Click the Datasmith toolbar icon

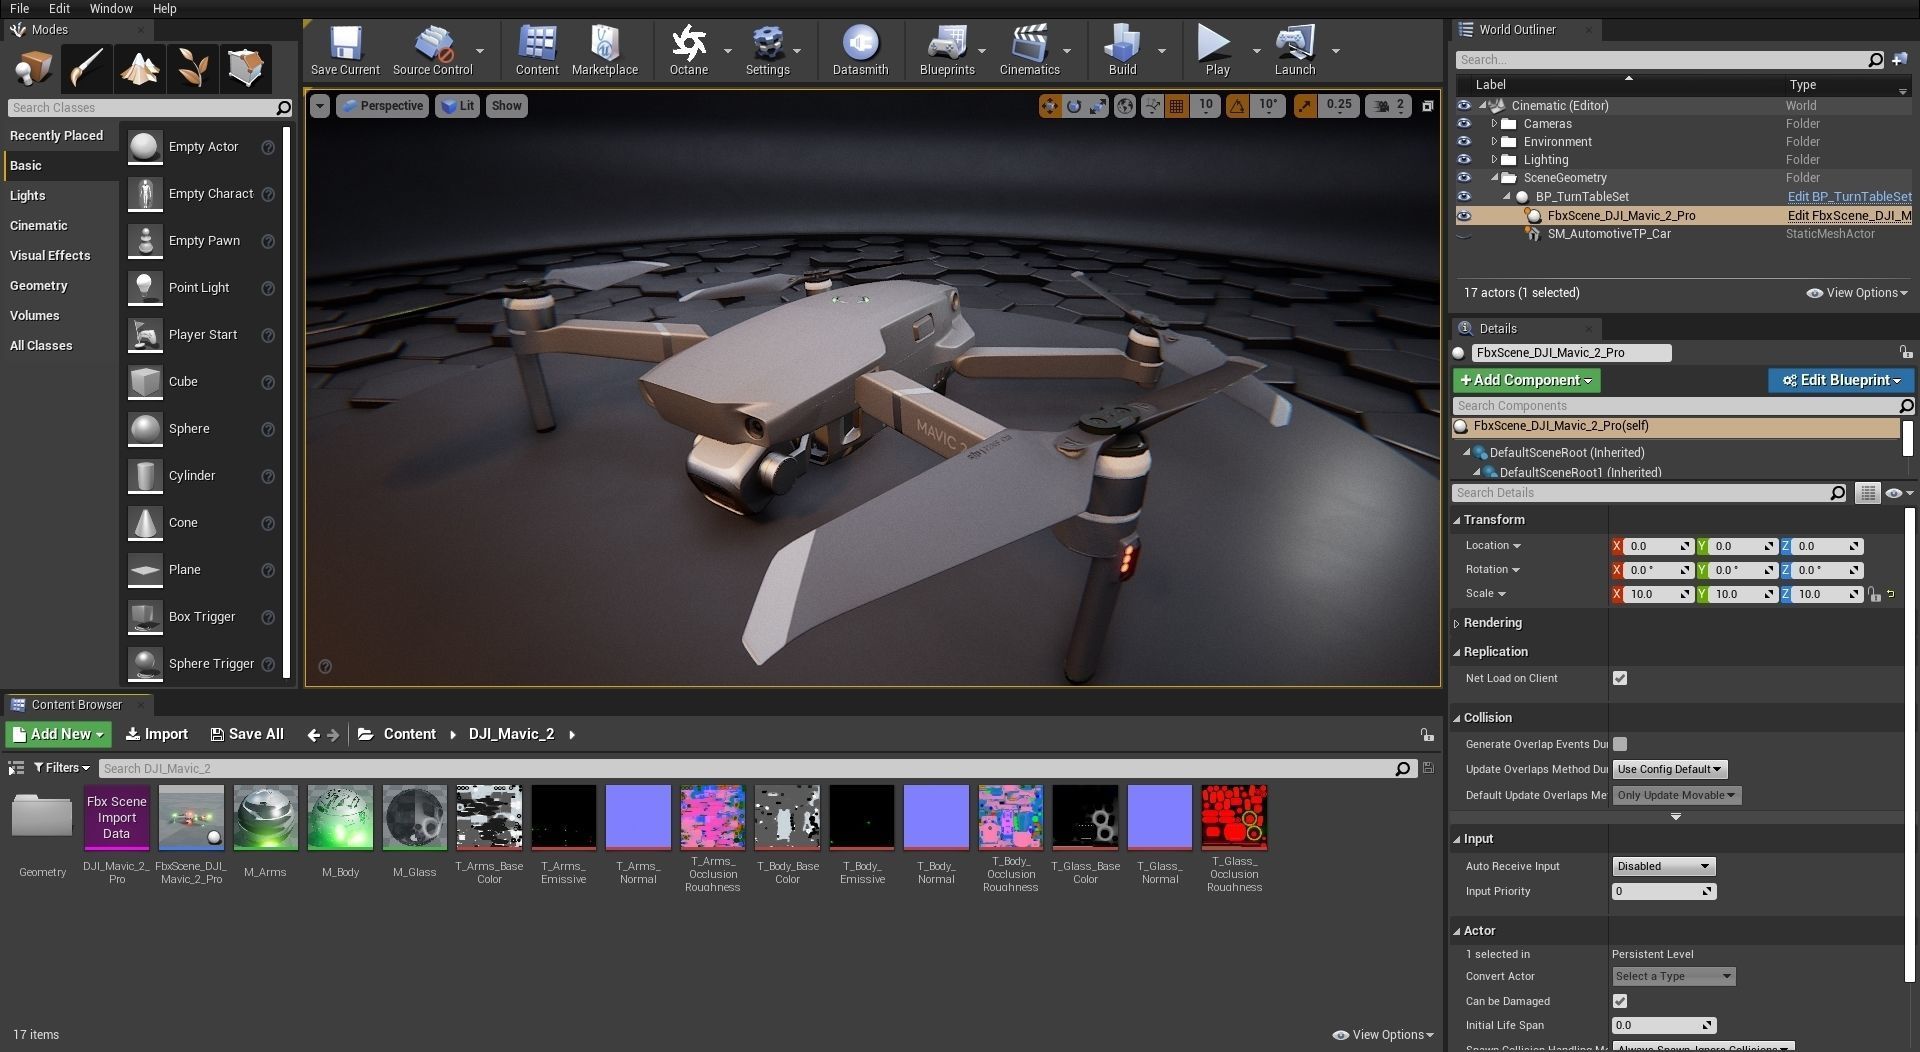tap(860, 50)
